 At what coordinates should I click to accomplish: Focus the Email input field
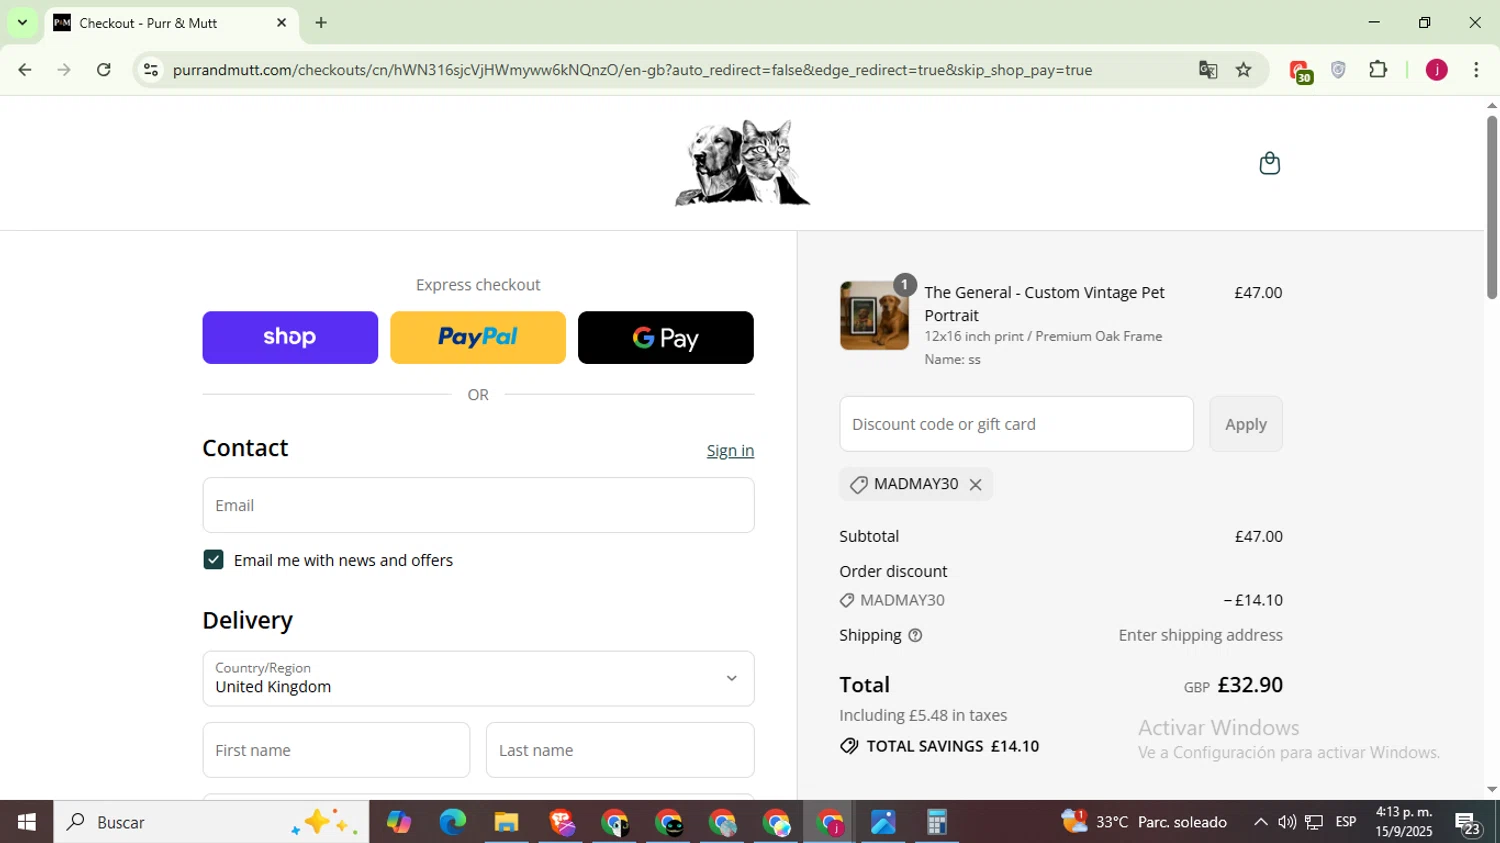[x=478, y=505]
